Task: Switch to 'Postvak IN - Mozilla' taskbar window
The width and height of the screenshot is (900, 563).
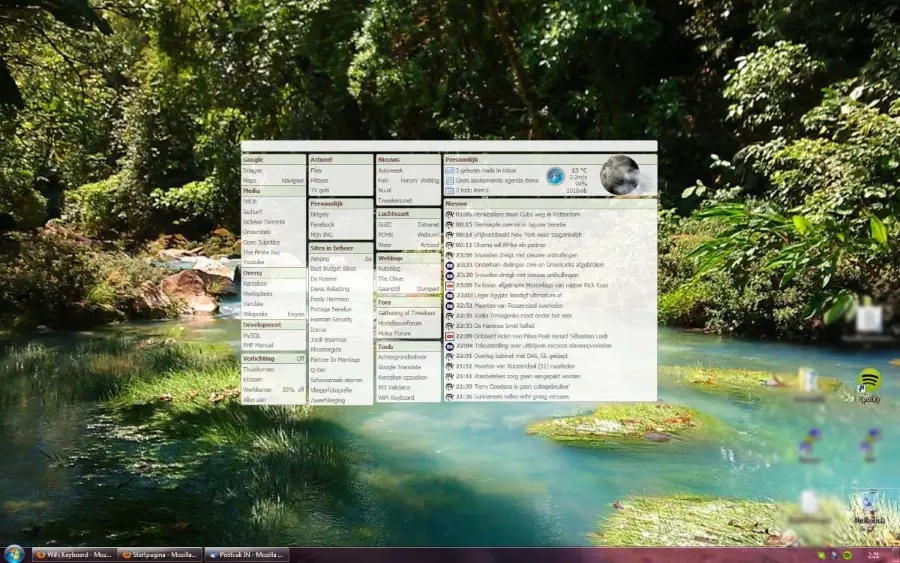Action: point(247,555)
